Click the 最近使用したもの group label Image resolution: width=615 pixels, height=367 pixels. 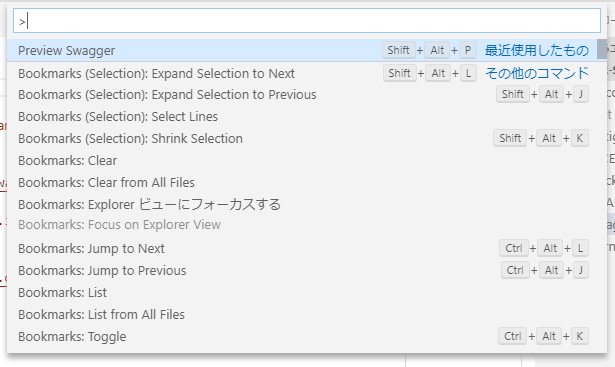(x=537, y=50)
